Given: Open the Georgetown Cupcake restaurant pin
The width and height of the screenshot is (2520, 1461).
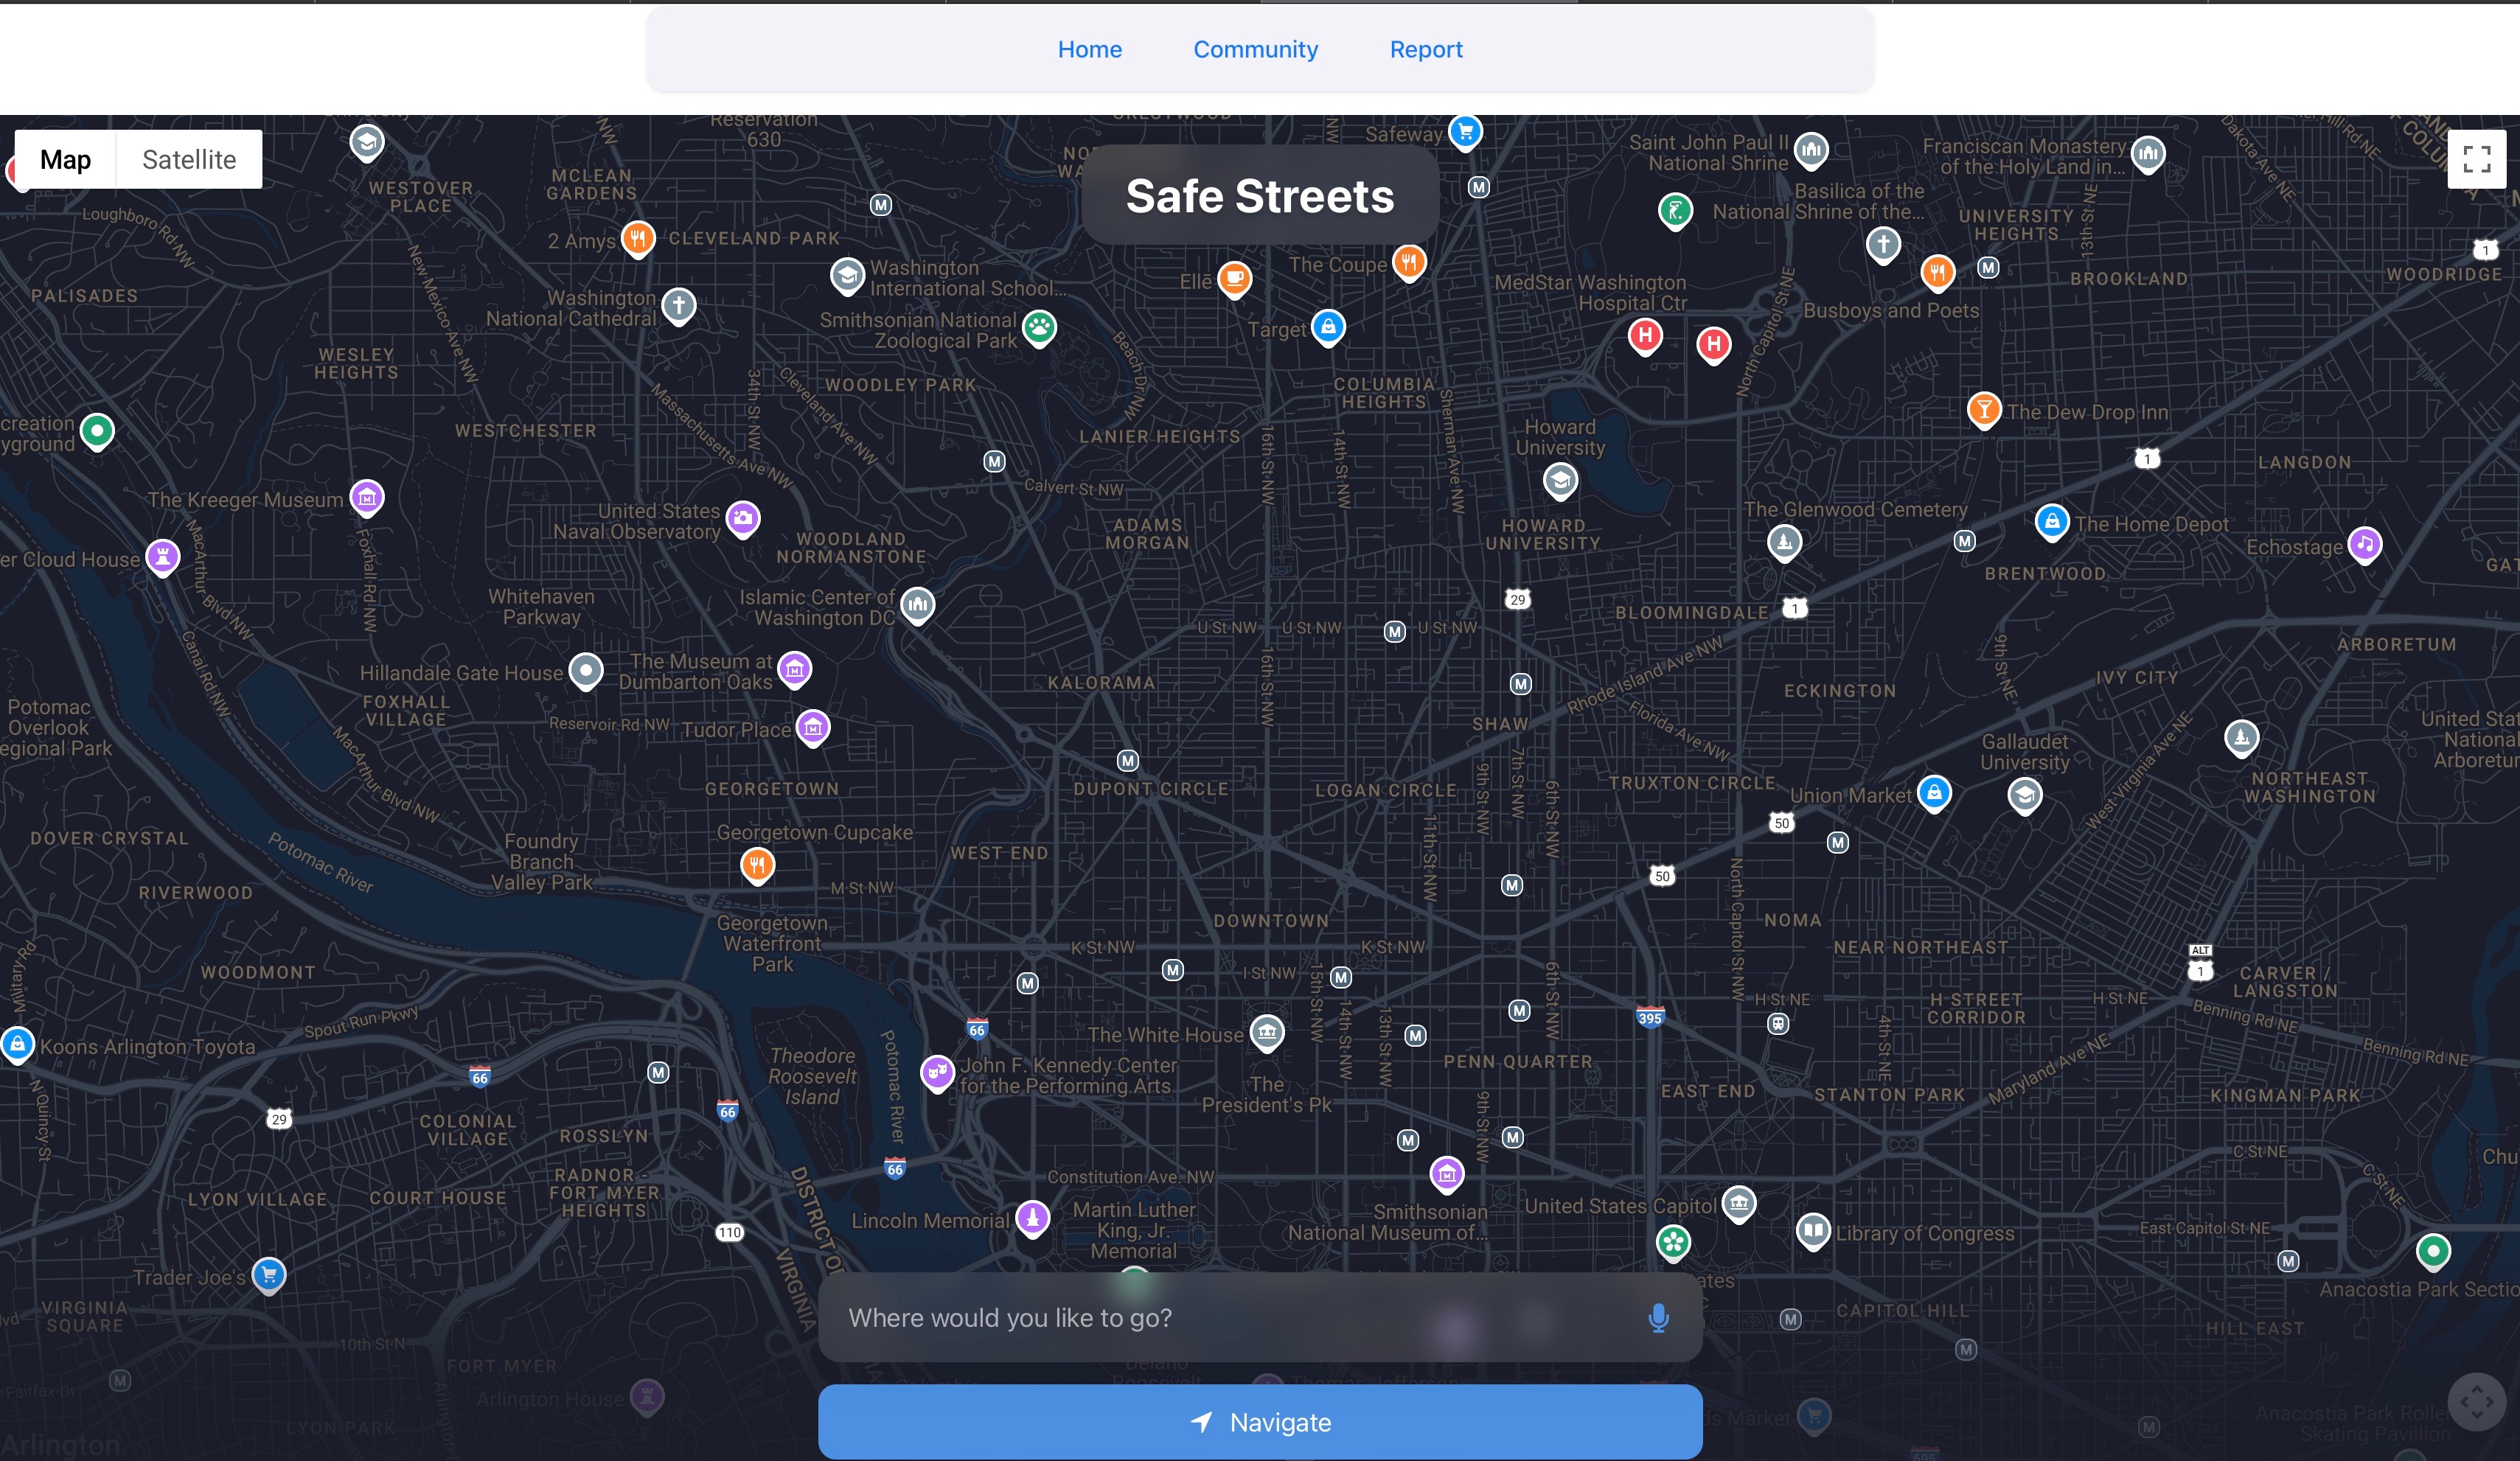Looking at the screenshot, I should [757, 863].
